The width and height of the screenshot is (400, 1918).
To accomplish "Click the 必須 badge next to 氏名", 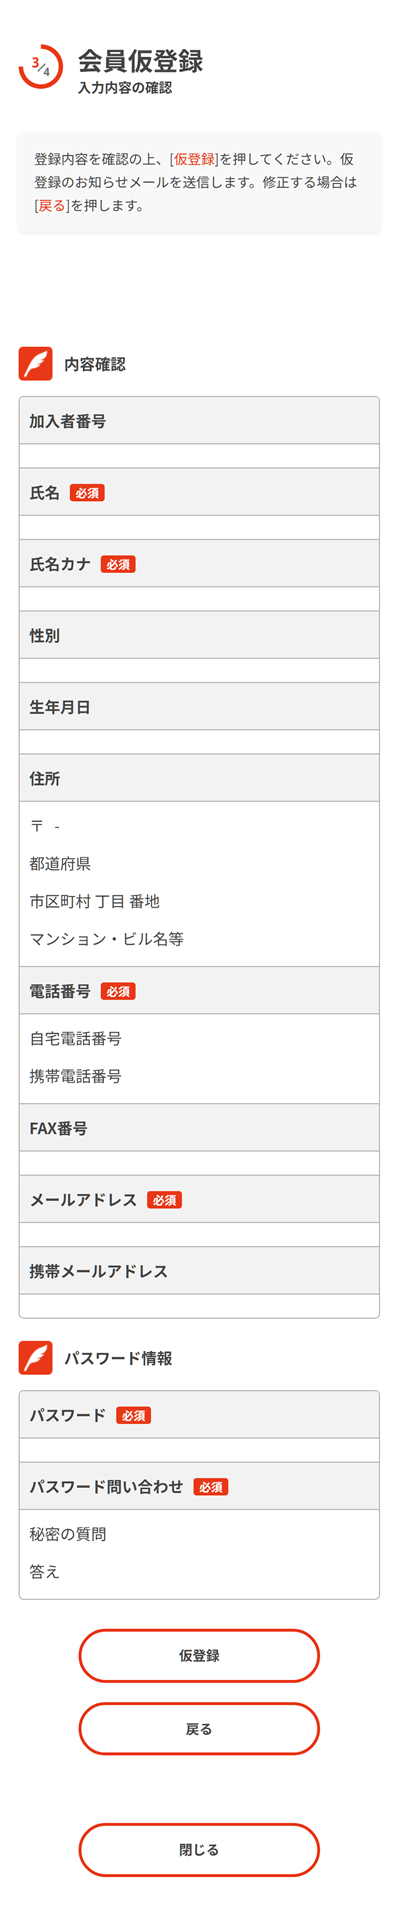I will [x=87, y=493].
